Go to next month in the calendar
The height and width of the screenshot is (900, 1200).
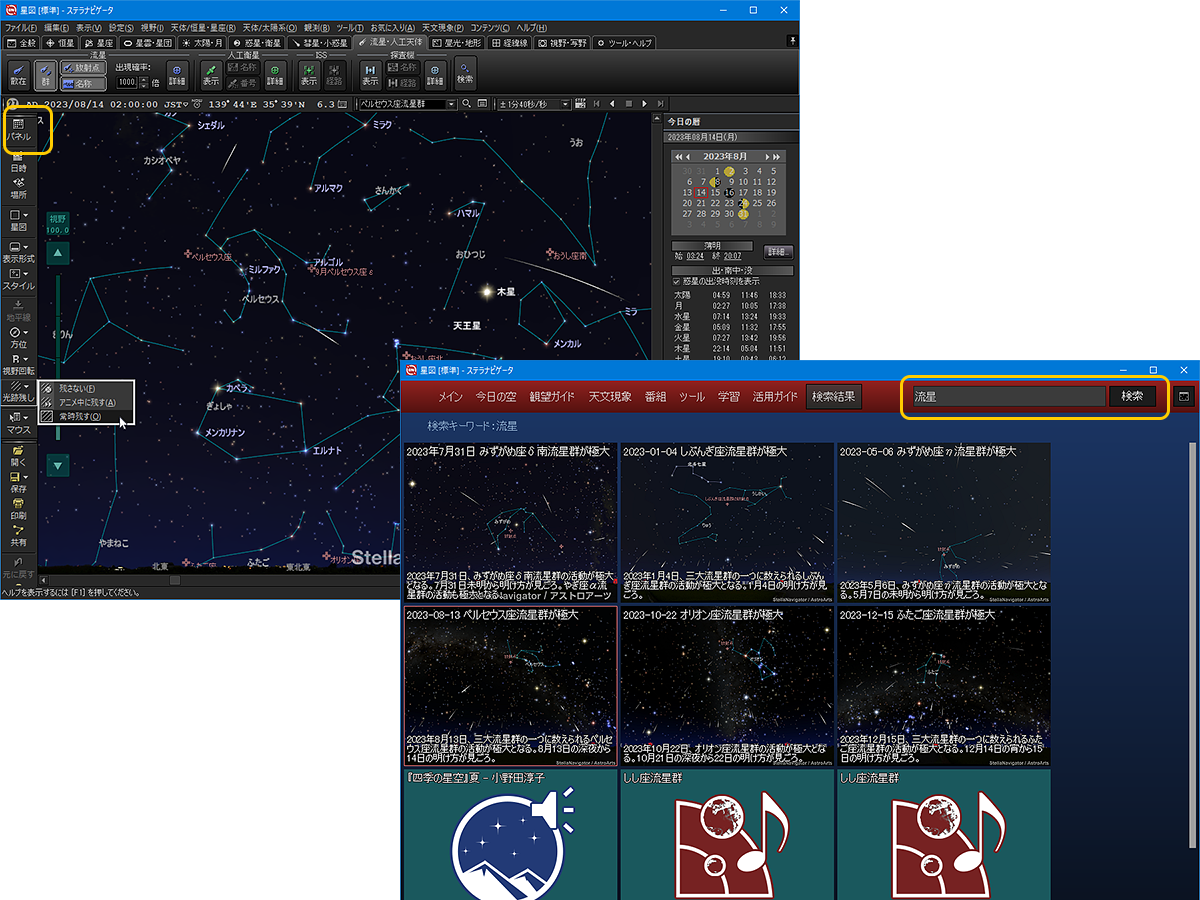[x=767, y=156]
